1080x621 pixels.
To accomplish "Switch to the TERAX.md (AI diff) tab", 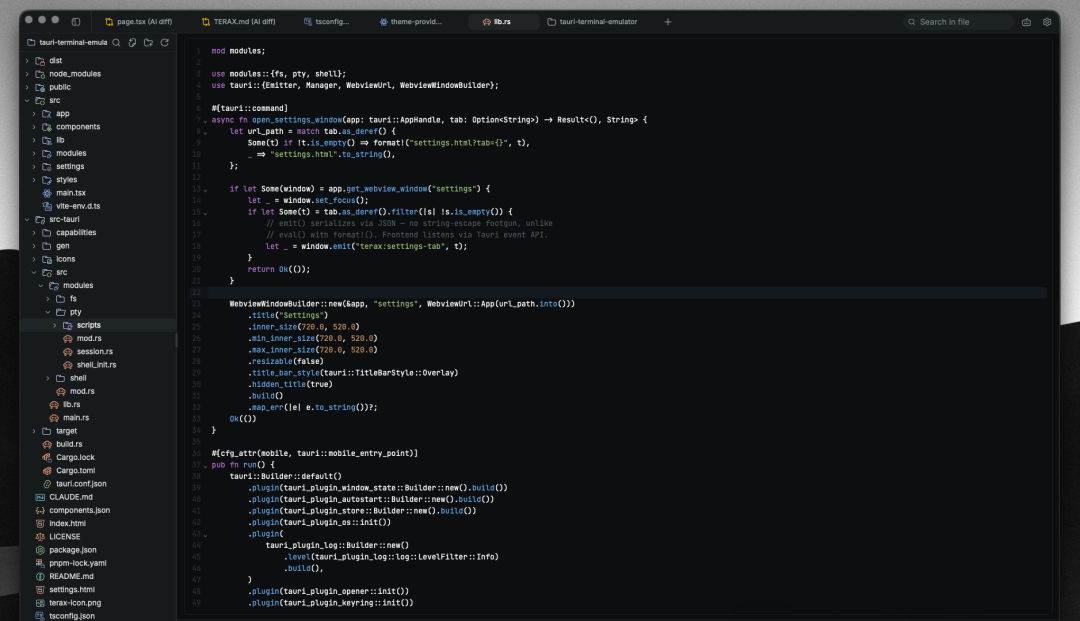I will pos(238,22).
